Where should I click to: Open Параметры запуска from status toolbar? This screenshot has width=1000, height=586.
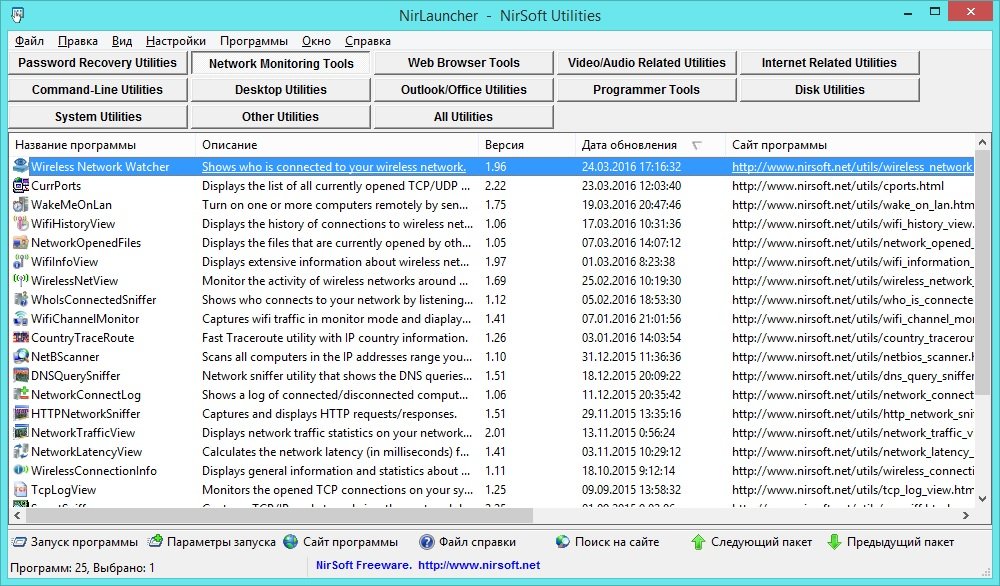point(156,542)
